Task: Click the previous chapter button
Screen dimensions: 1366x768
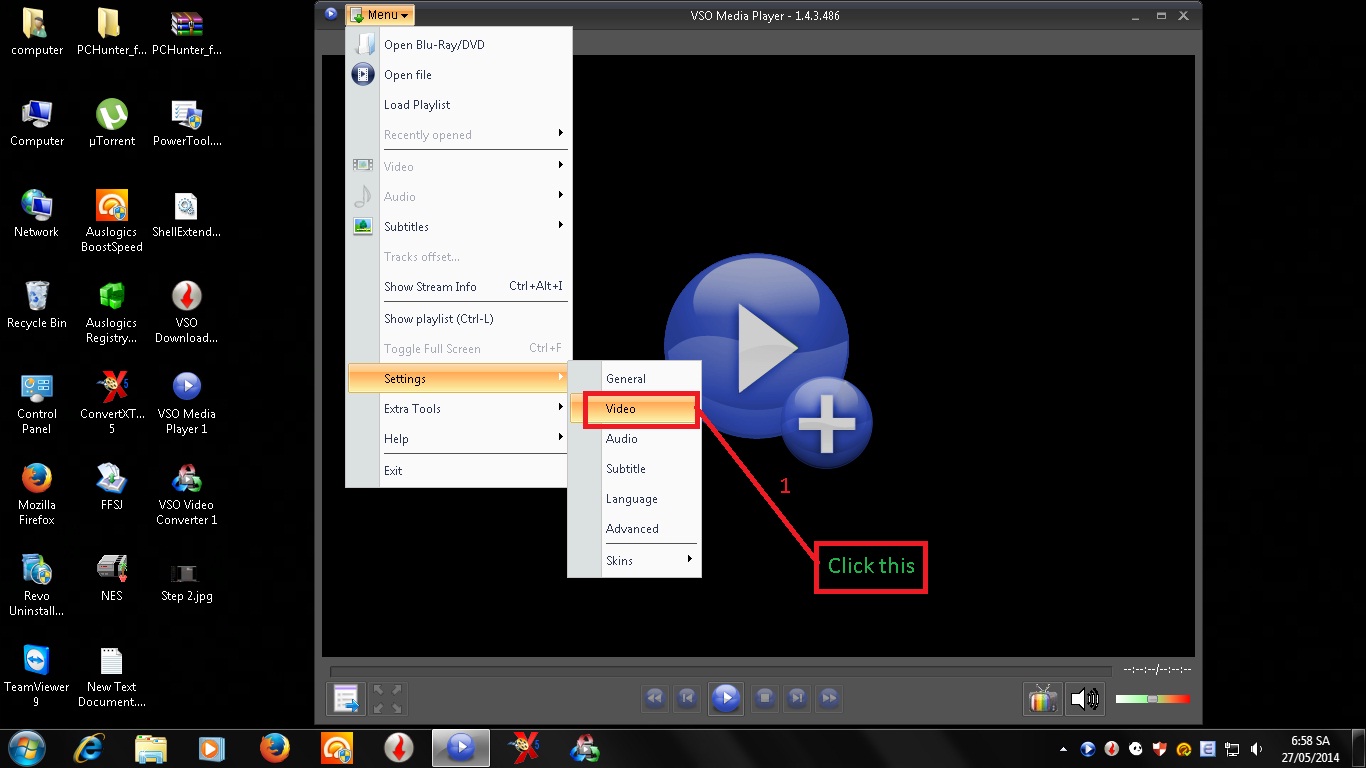Action: tap(687, 697)
